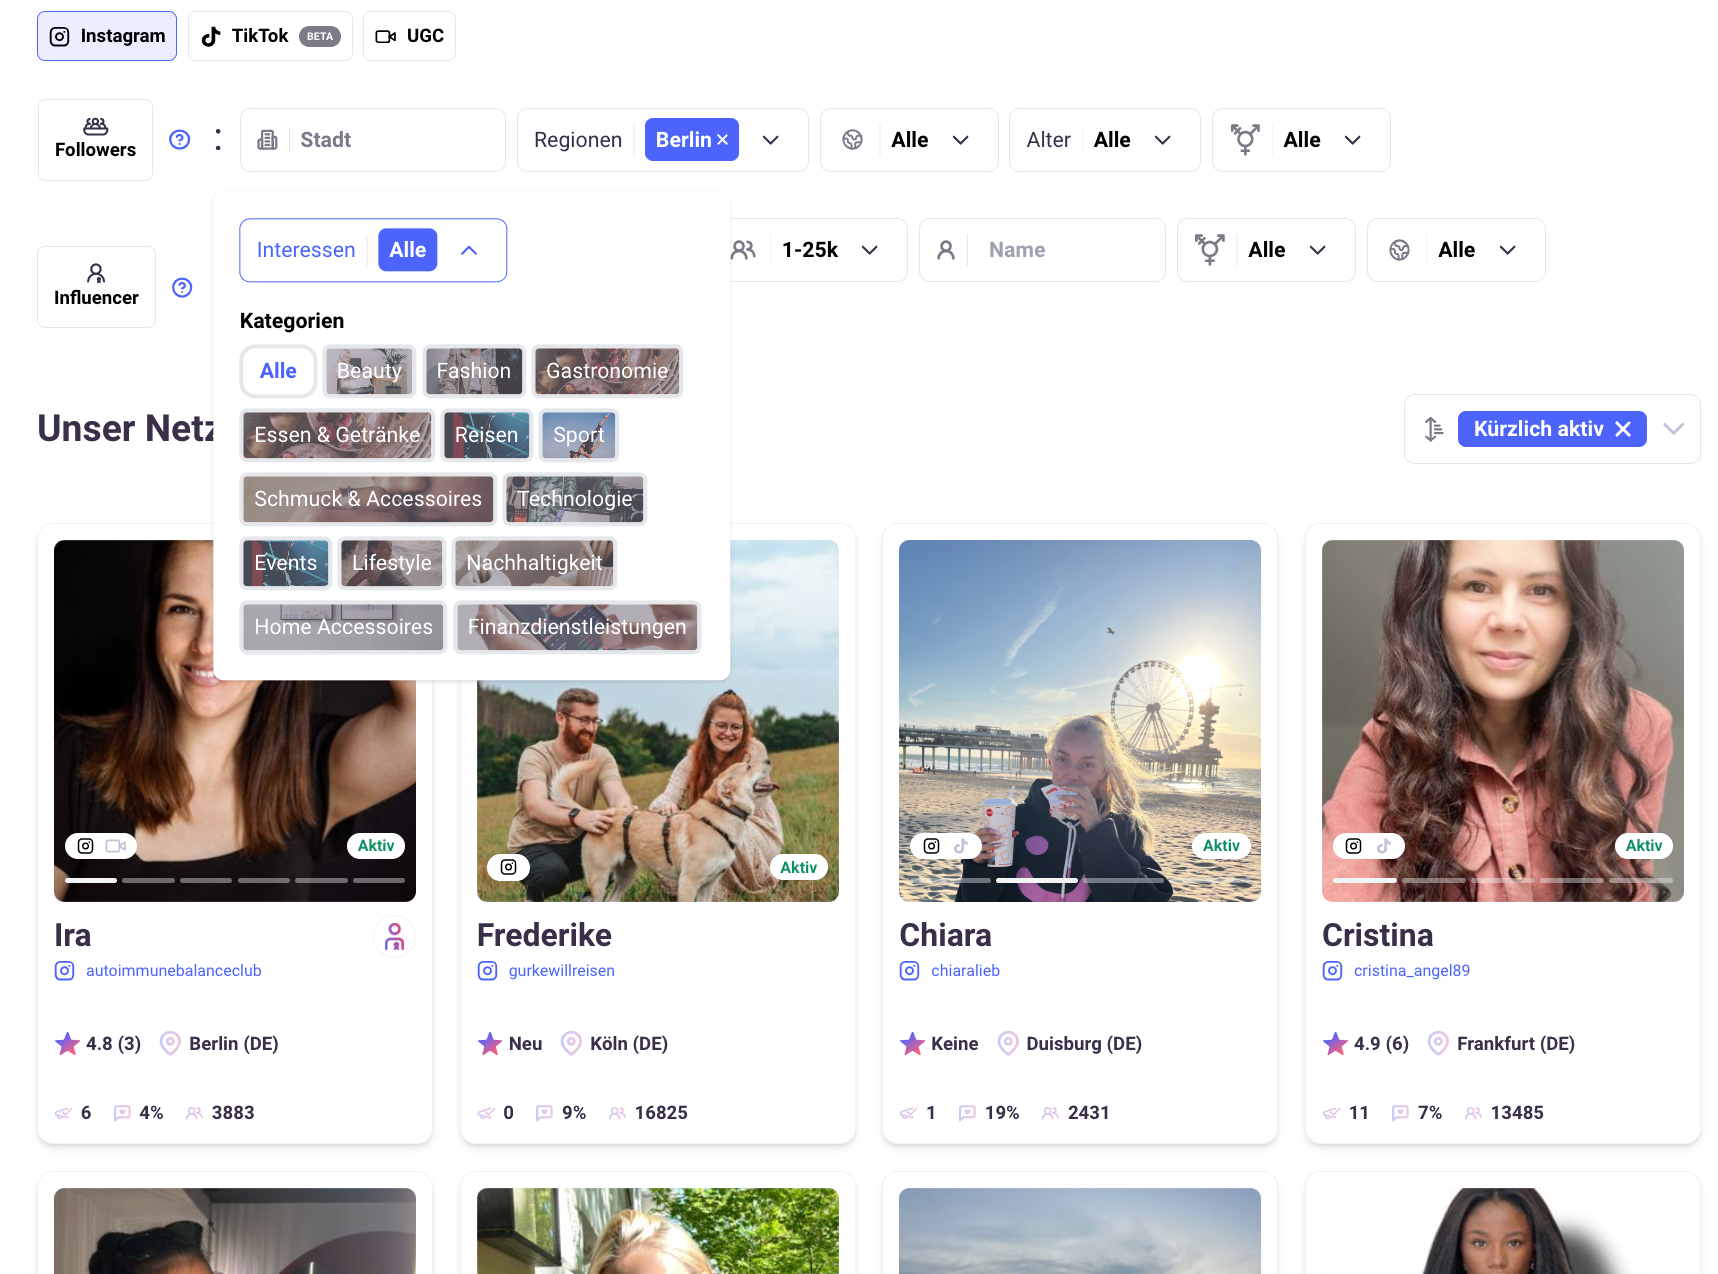Choose the Events category chip
The width and height of the screenshot is (1718, 1274).
pyautogui.click(x=286, y=563)
